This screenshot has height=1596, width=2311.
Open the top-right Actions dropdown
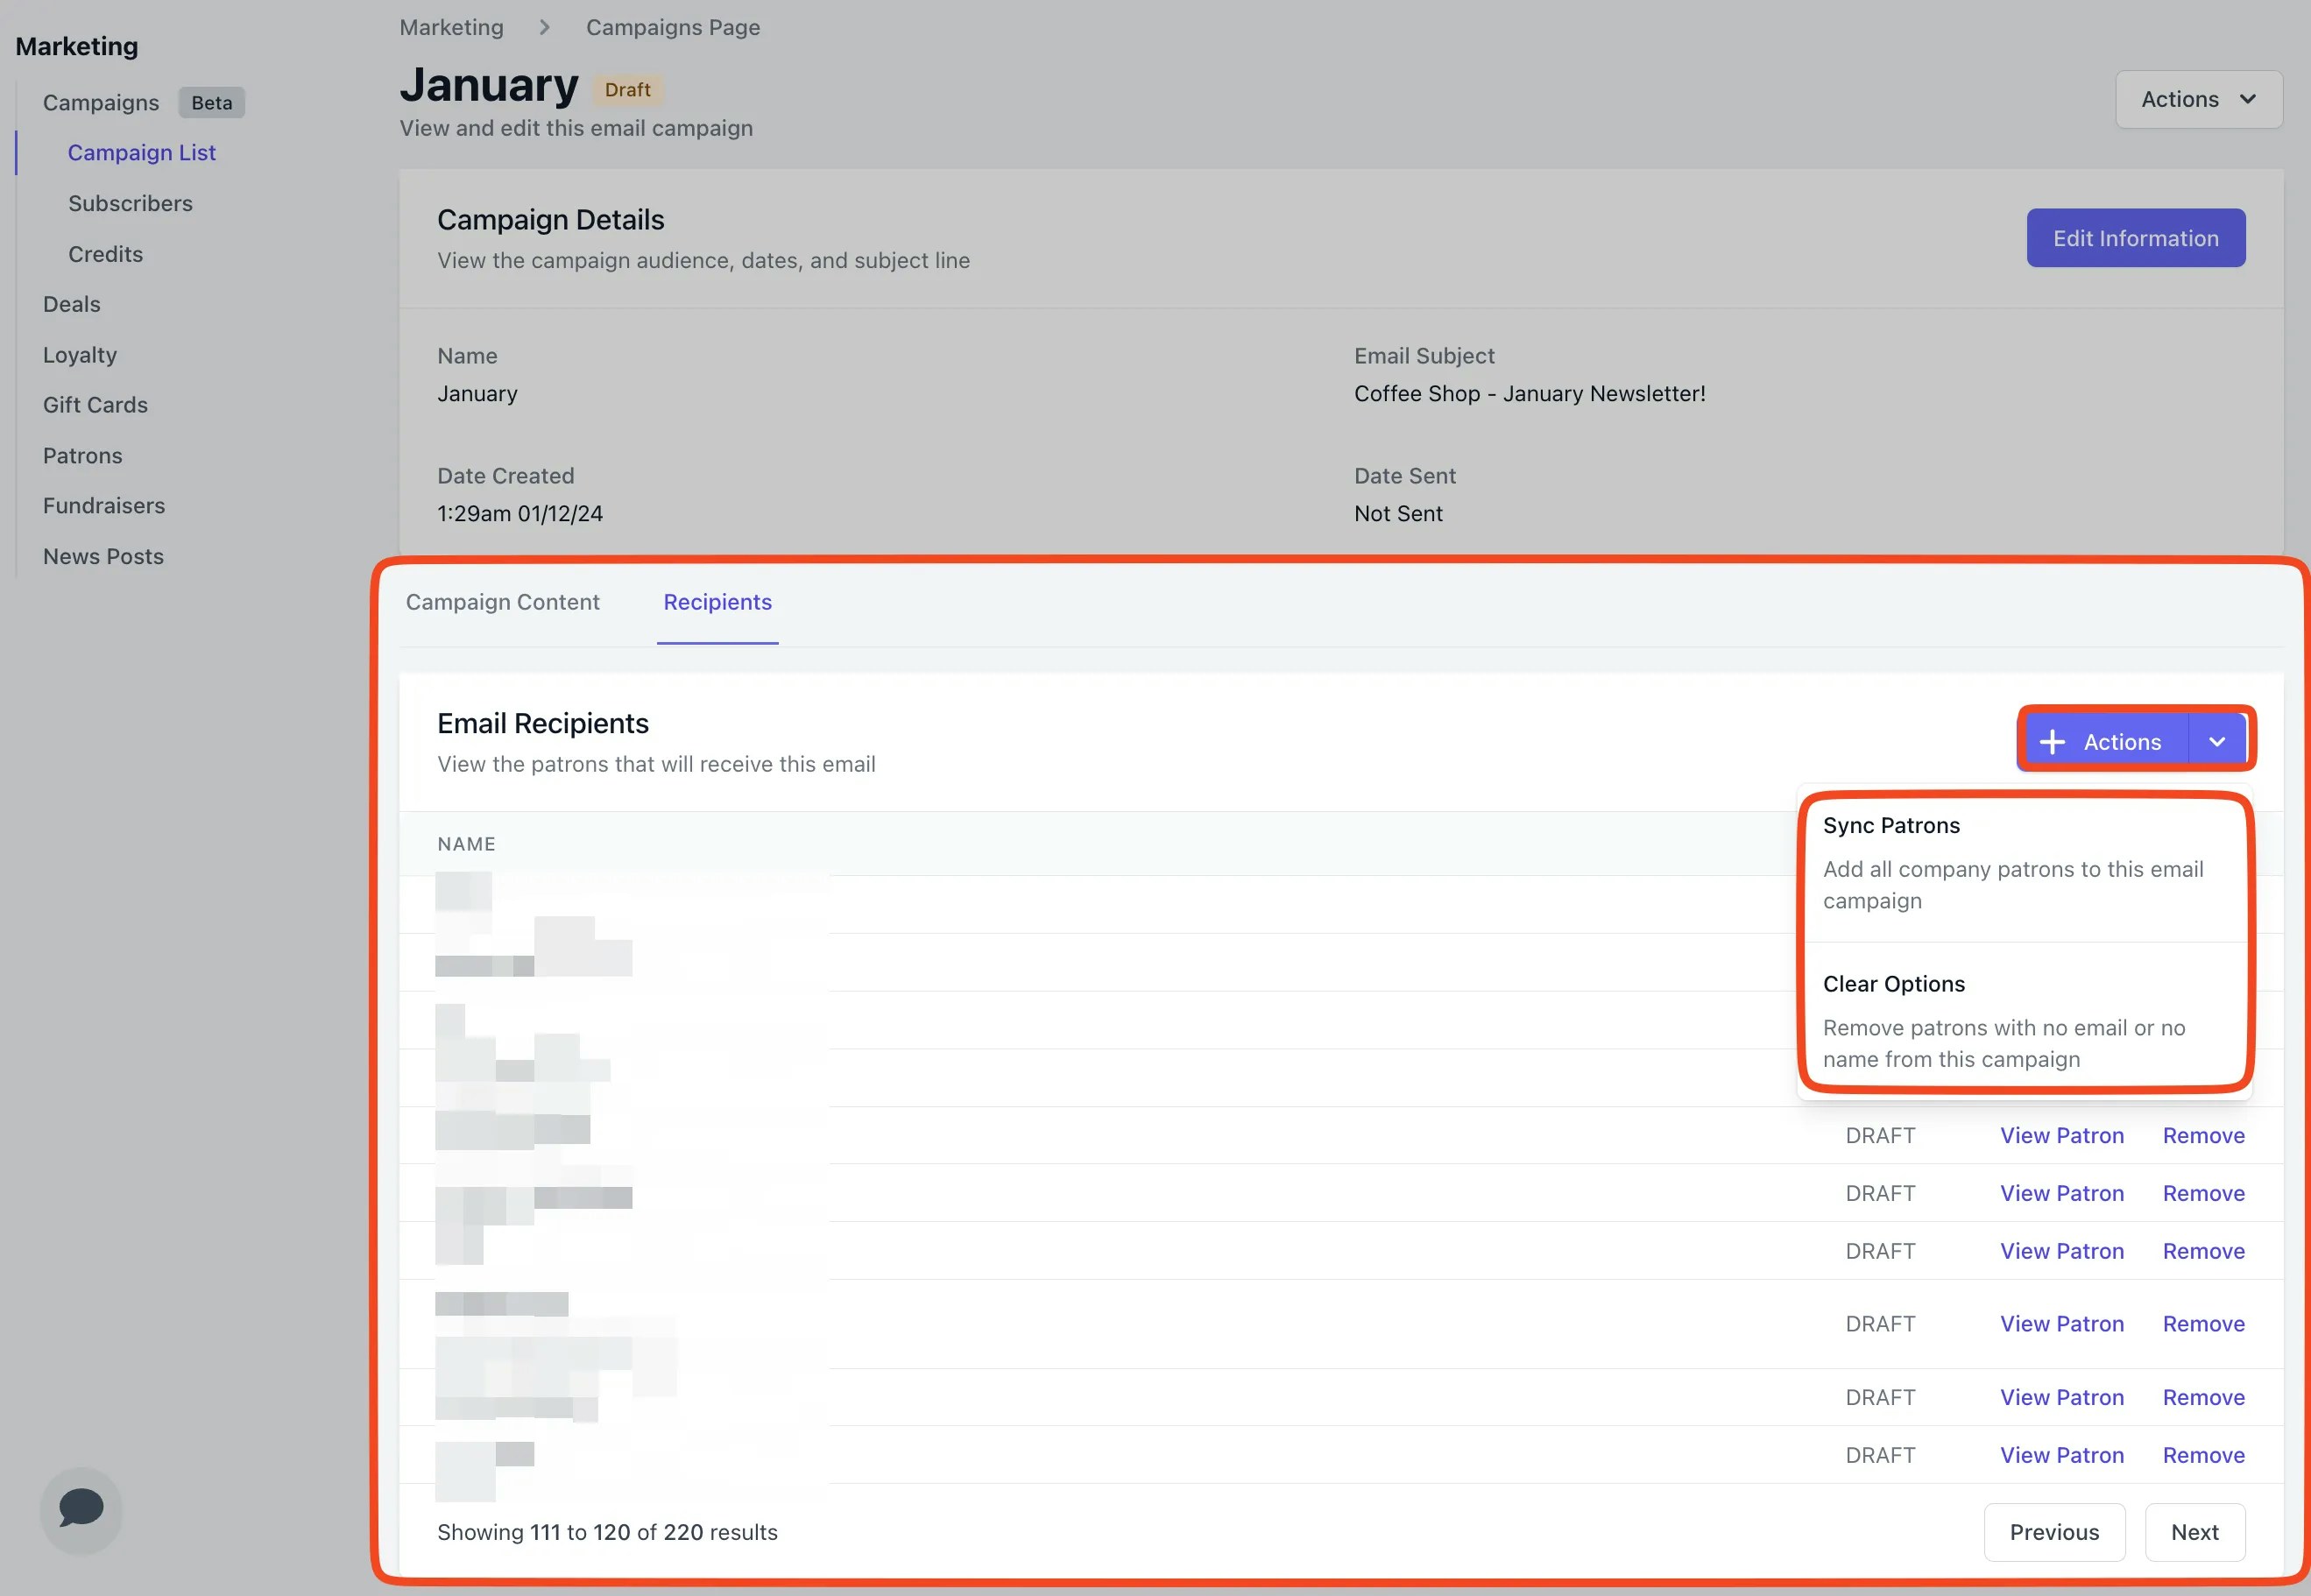pos(2198,100)
